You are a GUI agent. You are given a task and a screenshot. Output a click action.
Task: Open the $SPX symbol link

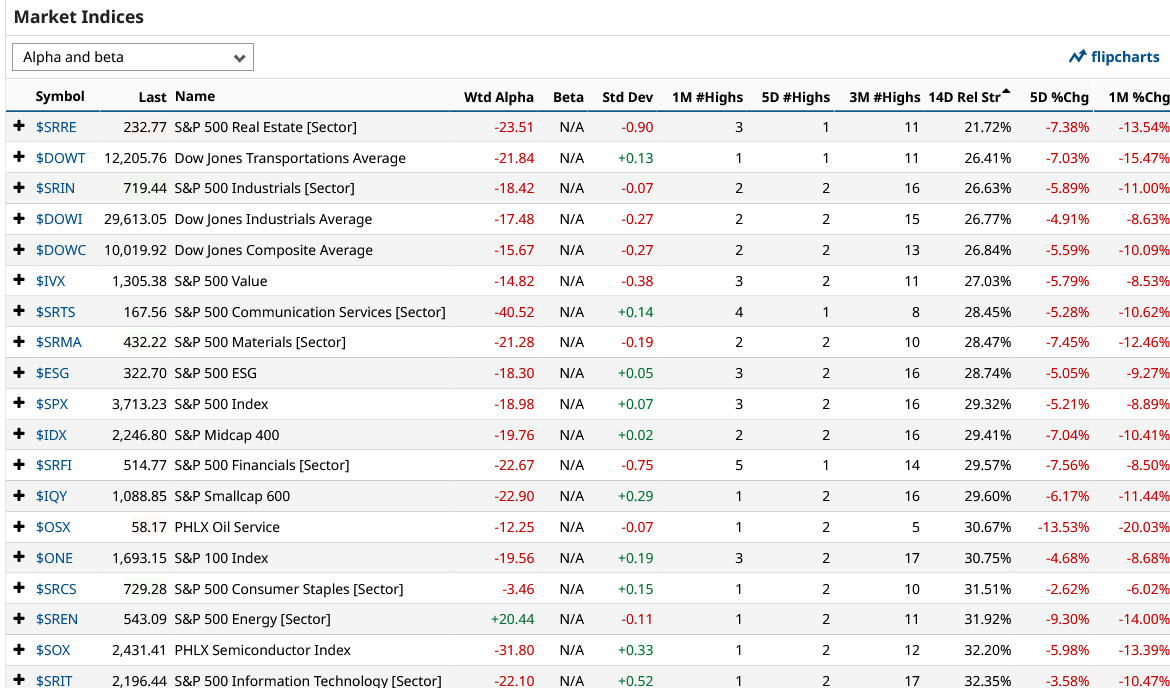(x=51, y=404)
